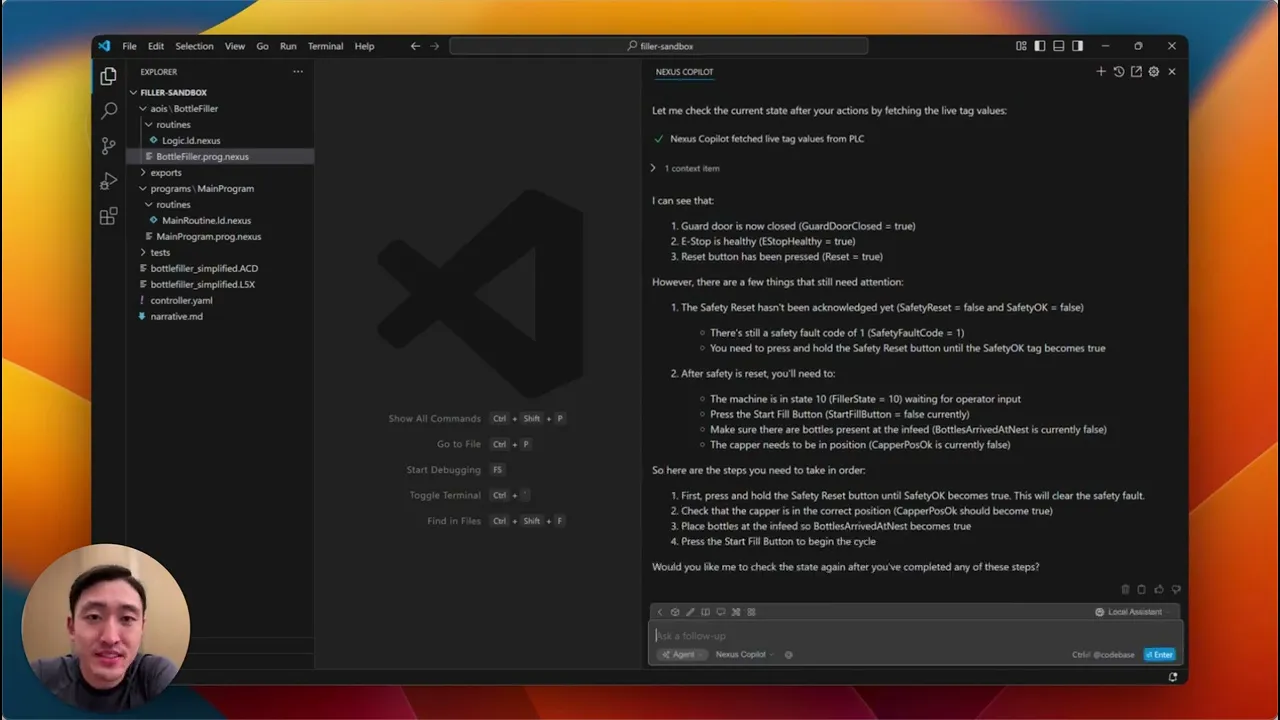Open Explorer more actions ellipsis
1280x720 pixels.
point(297,72)
